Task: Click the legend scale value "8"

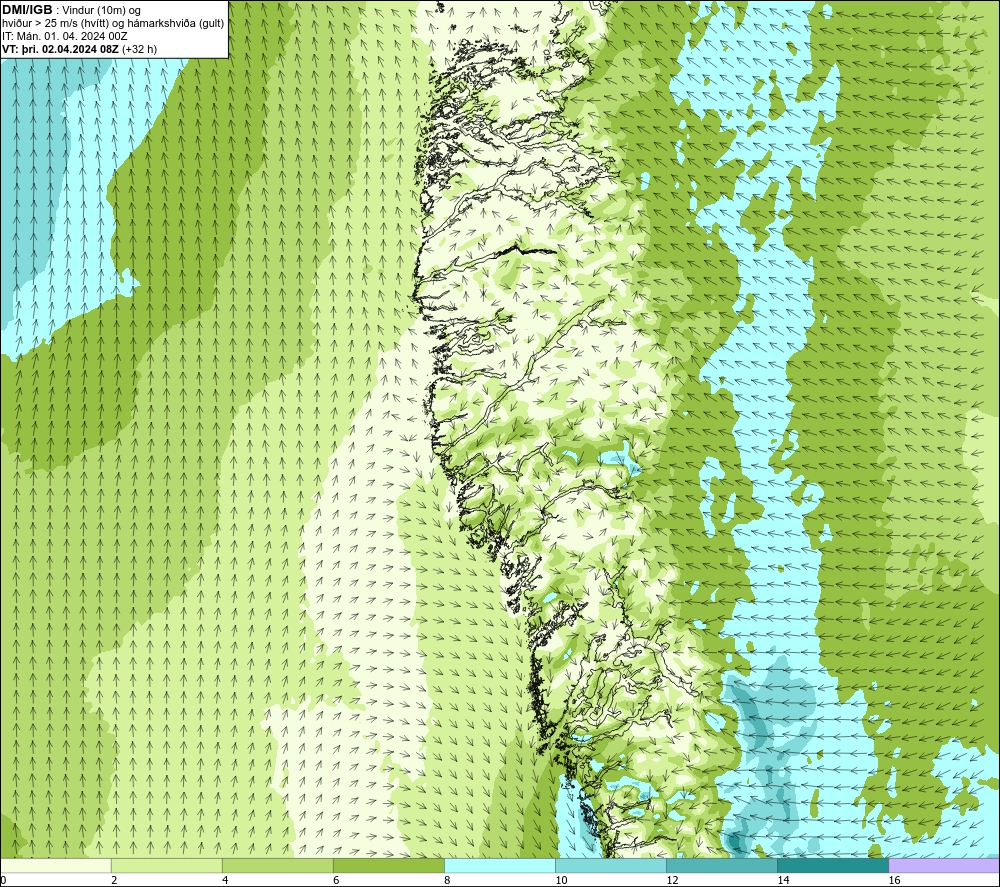Action: coord(447,881)
